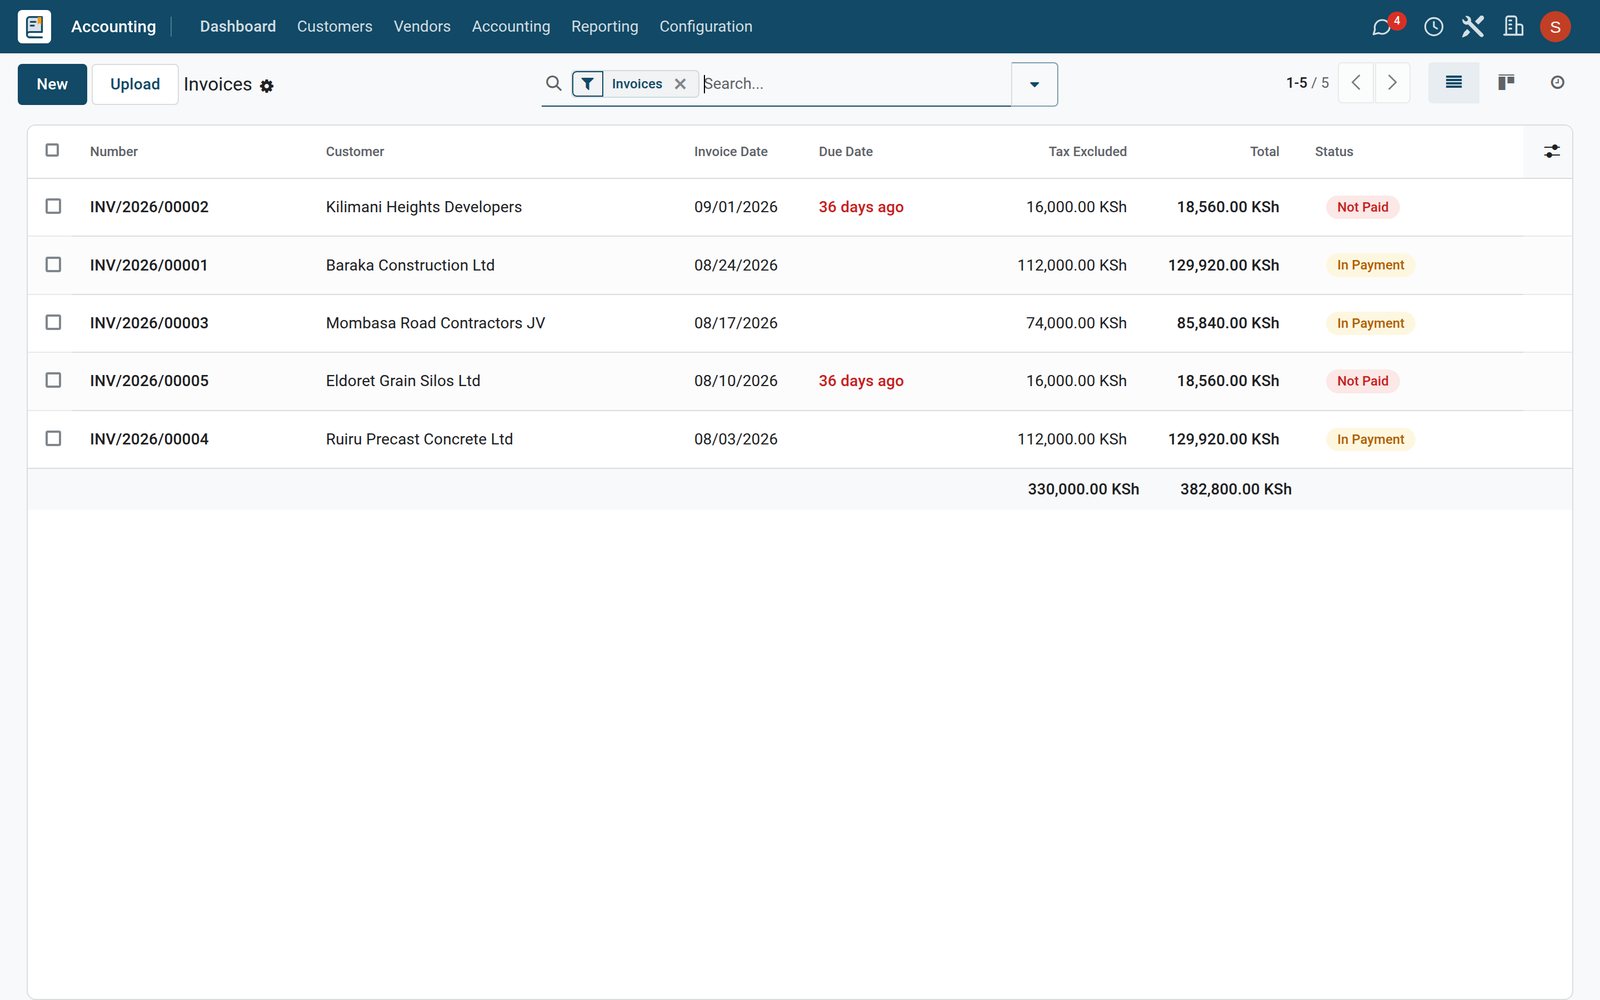Select invoice INV/2026/00005 checkbox
The width and height of the screenshot is (1600, 1000).
(x=53, y=380)
